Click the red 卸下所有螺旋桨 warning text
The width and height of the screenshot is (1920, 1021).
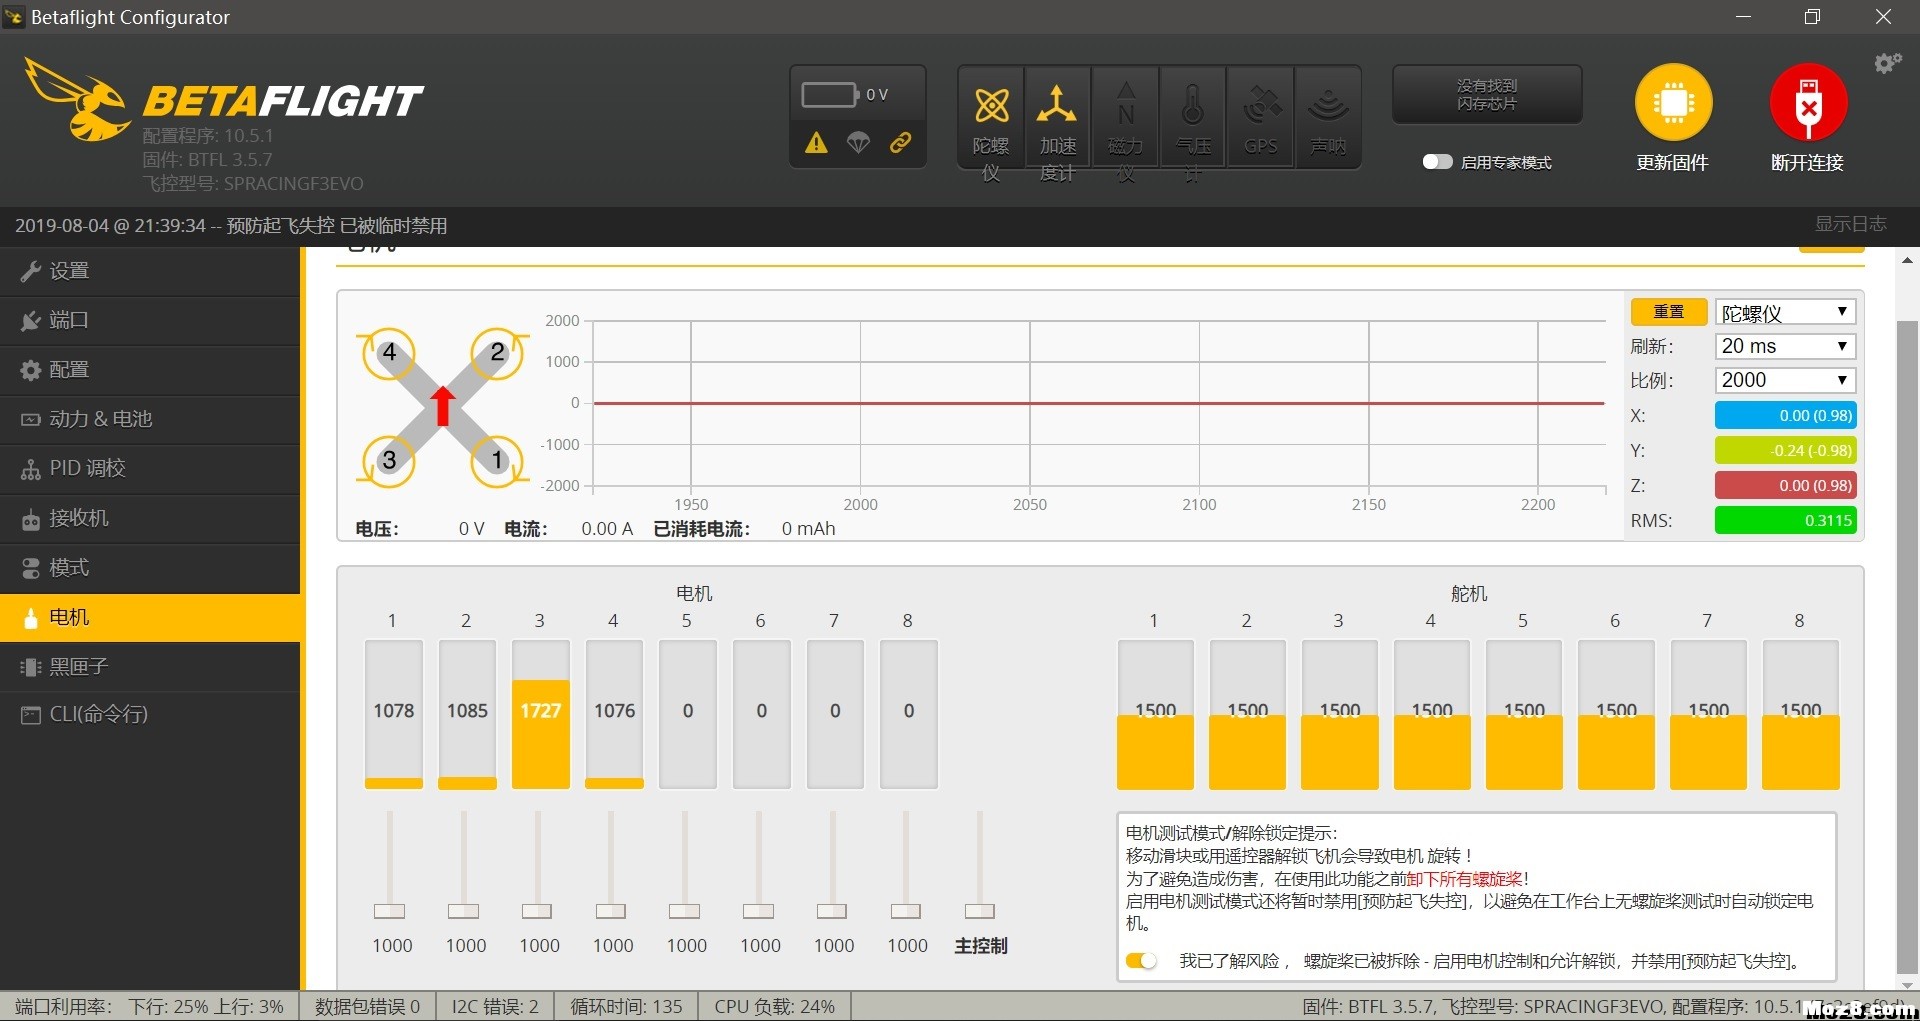point(1464,879)
